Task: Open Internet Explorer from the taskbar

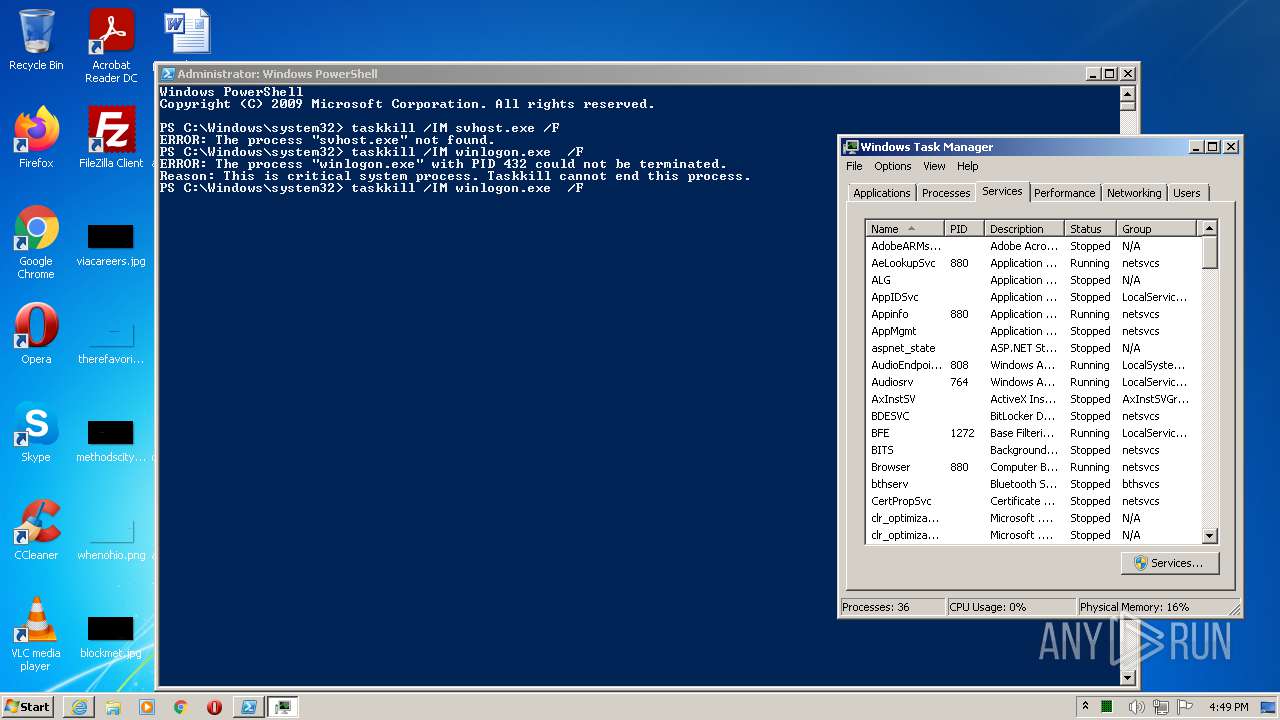Action: coord(79,707)
